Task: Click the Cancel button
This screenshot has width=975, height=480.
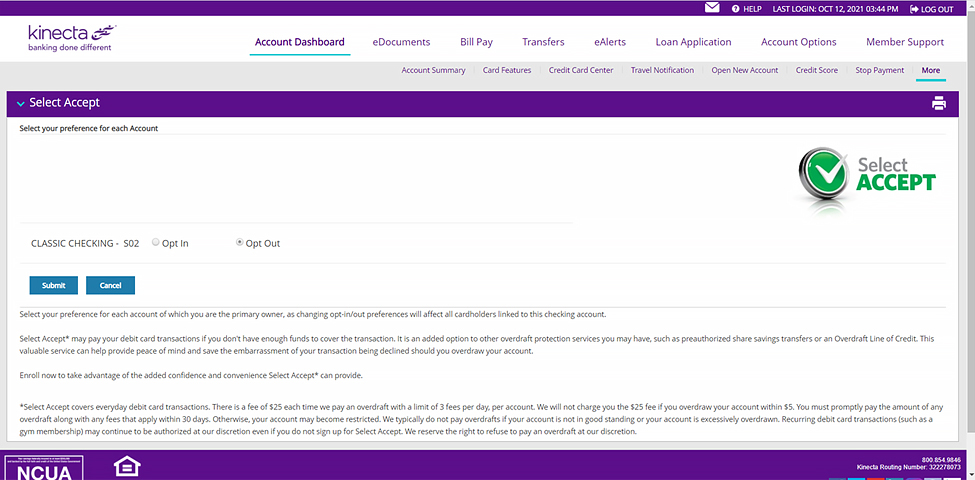Action: (110, 285)
